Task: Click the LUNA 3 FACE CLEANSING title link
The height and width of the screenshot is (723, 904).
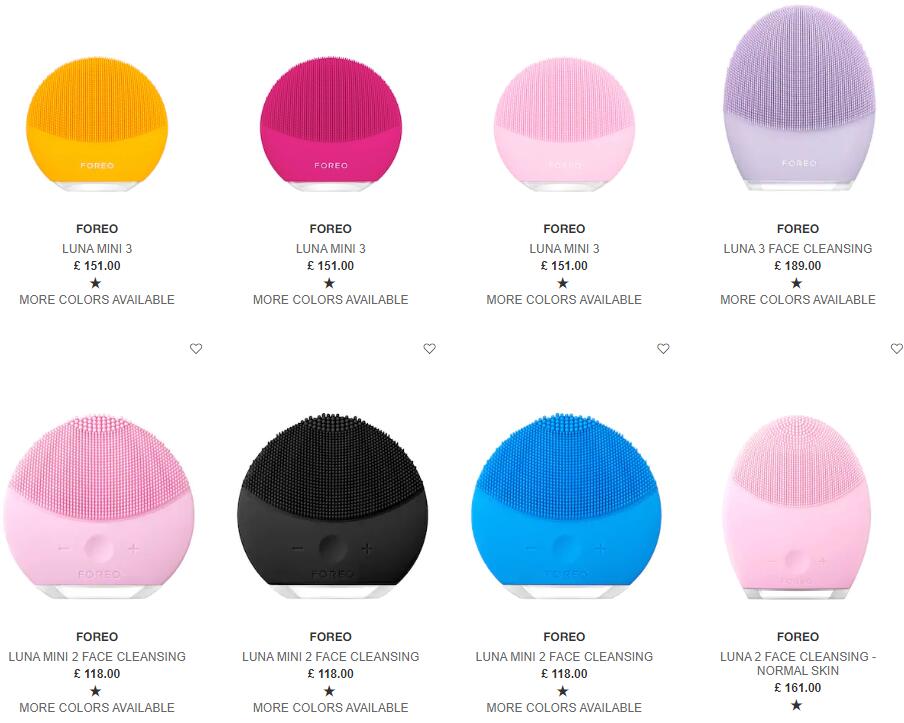Action: tap(798, 248)
